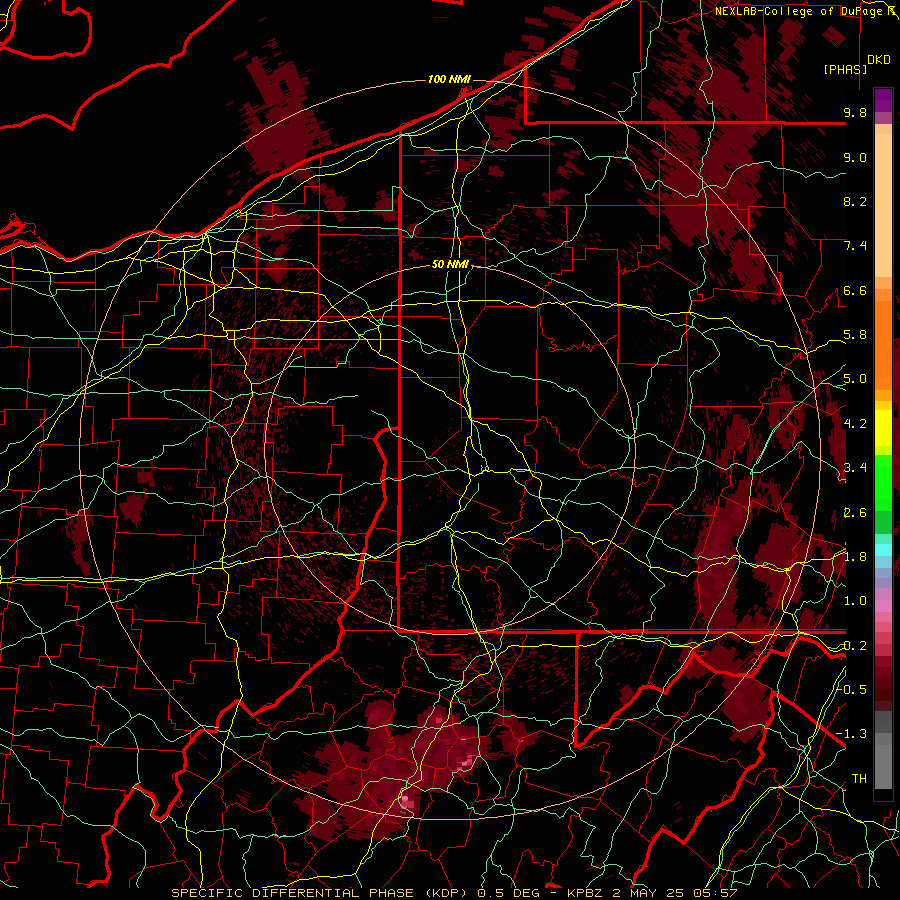Screen dimensions: 900x900
Task: Click the 5.8 value on color scale
Action: (x=855, y=335)
